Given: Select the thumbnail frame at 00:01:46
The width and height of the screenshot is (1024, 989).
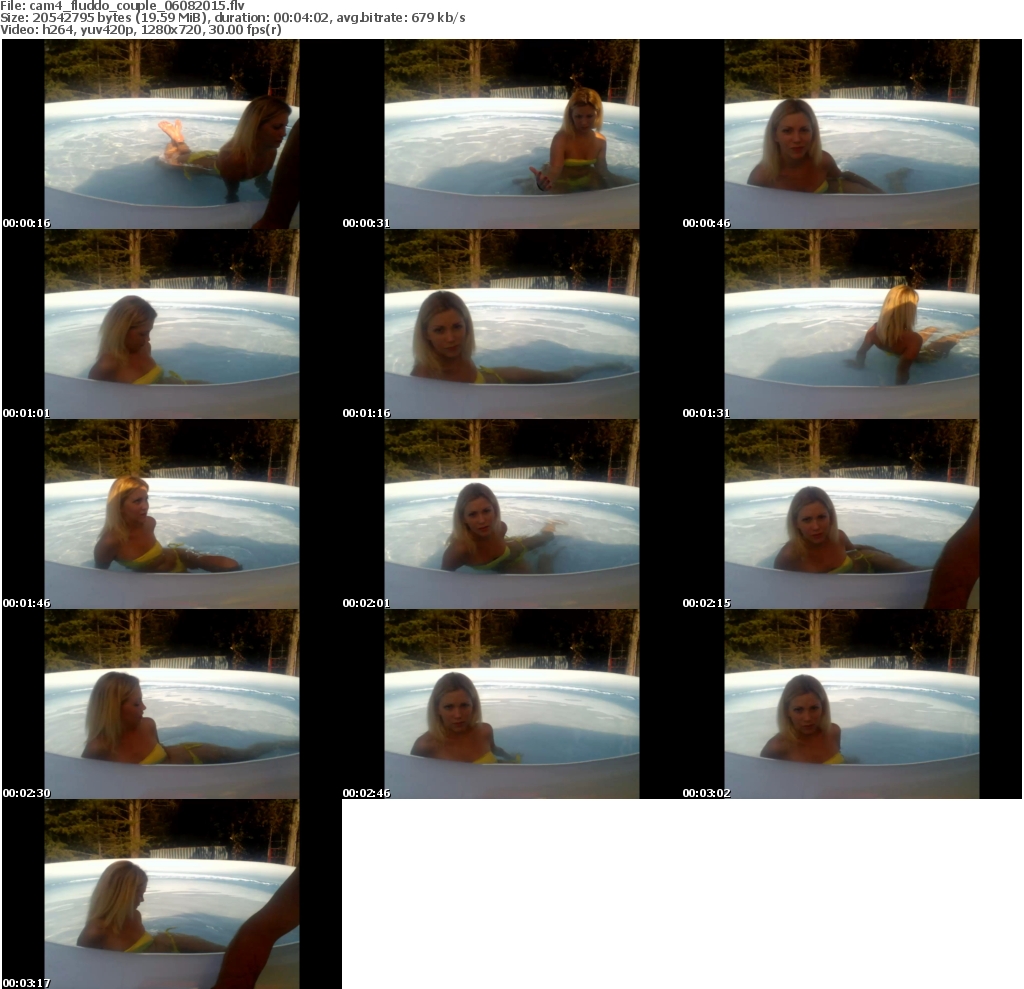Looking at the screenshot, I should 172,514.
